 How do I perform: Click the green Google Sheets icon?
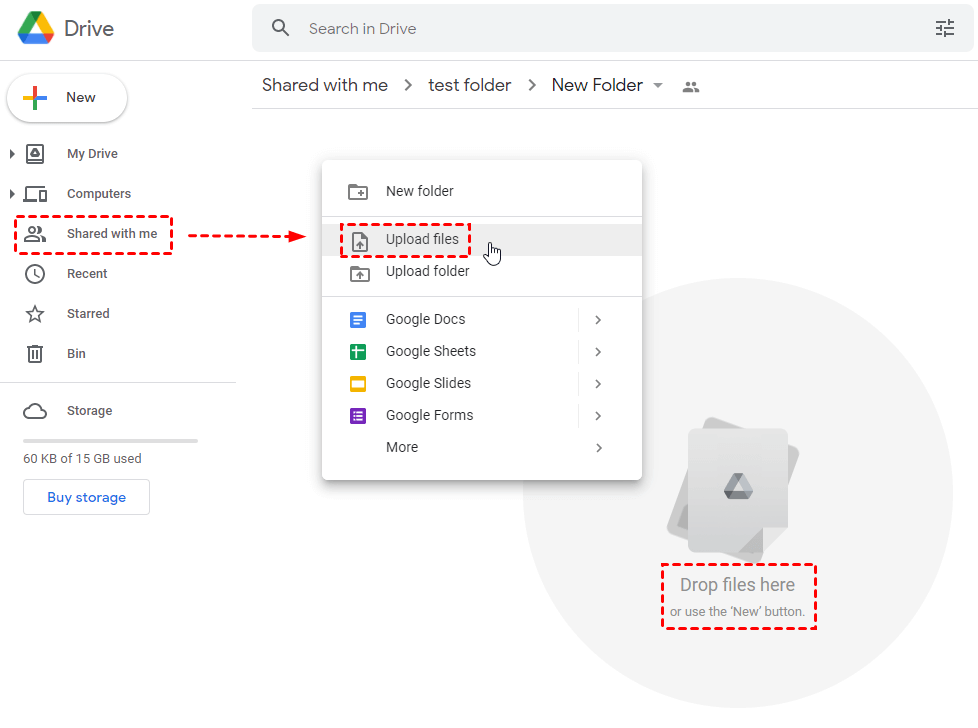point(358,352)
